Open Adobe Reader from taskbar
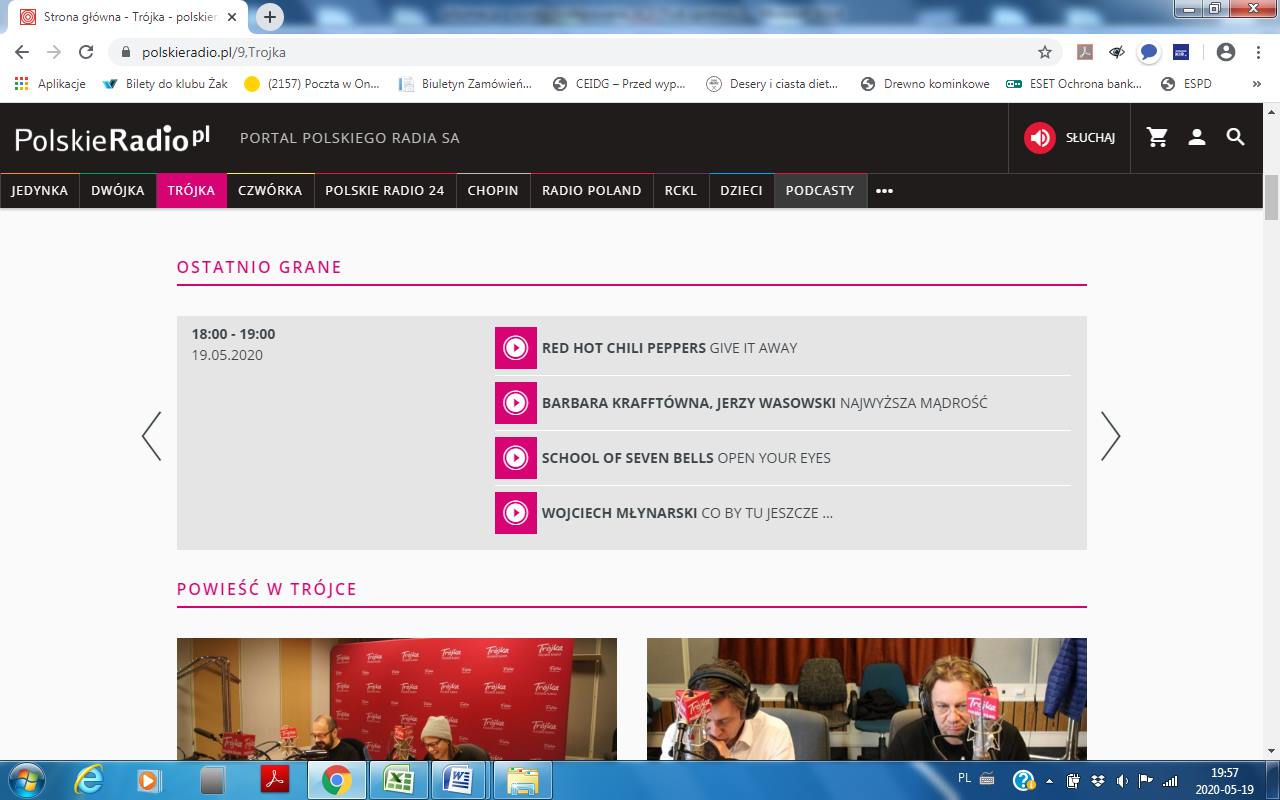 (274, 780)
